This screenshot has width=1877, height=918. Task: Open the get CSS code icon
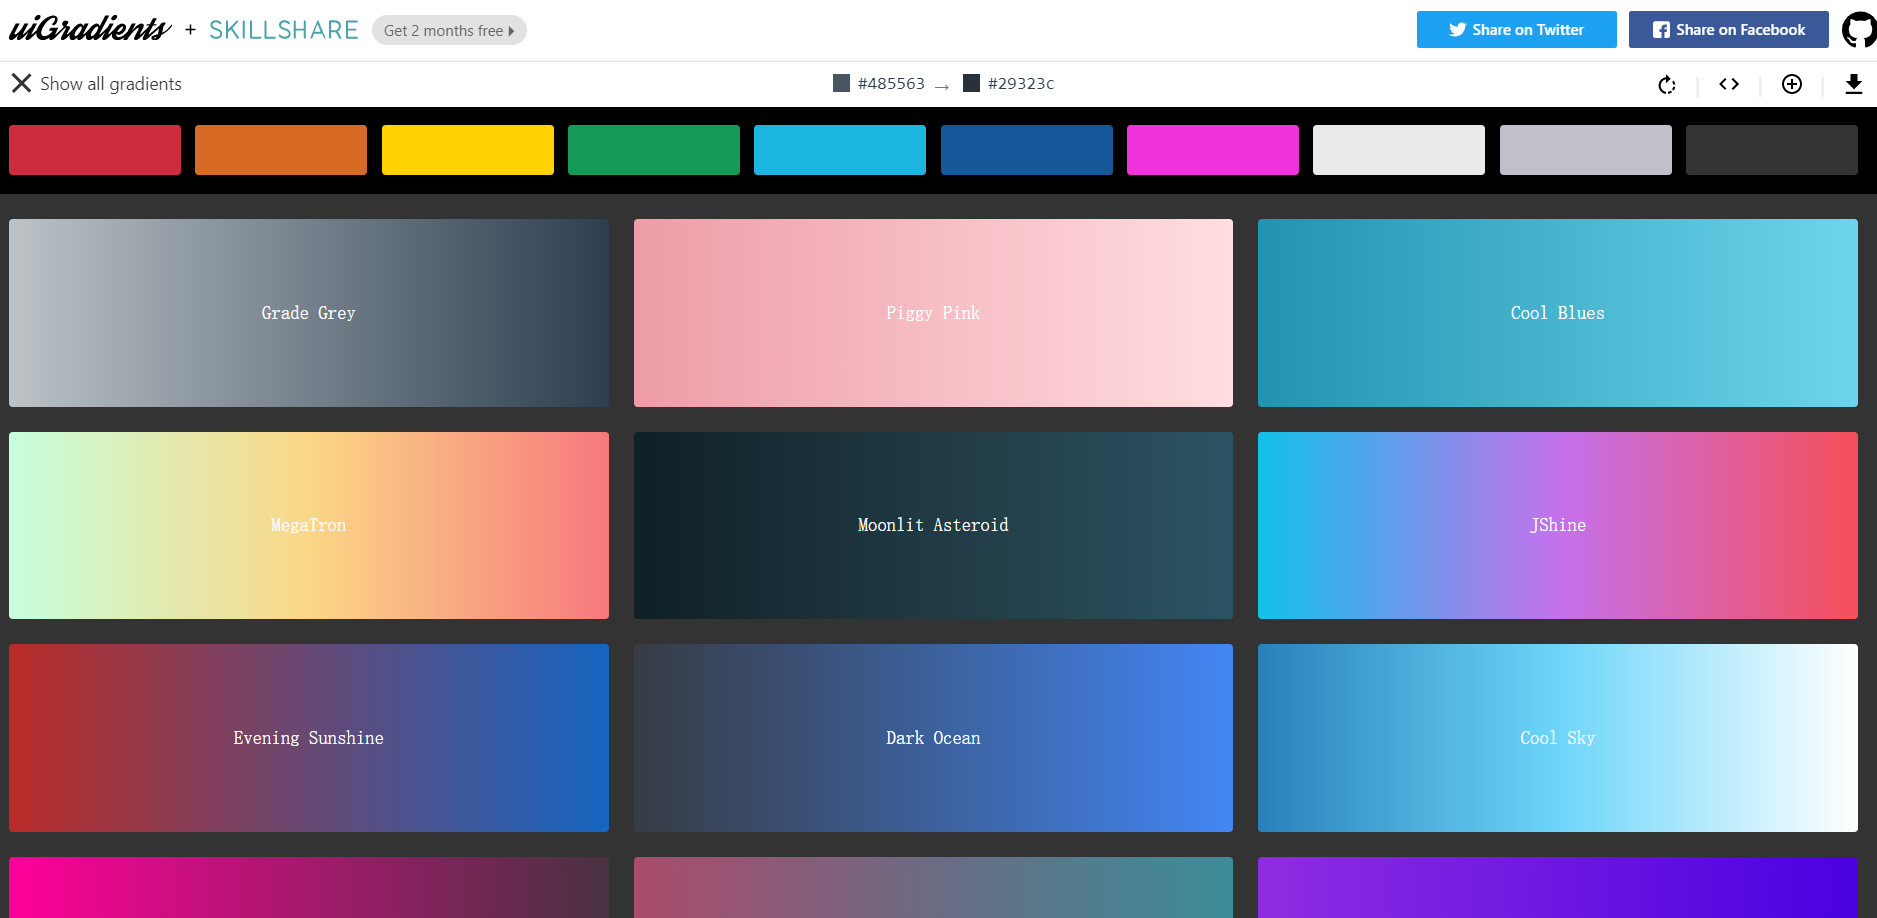tap(1729, 84)
